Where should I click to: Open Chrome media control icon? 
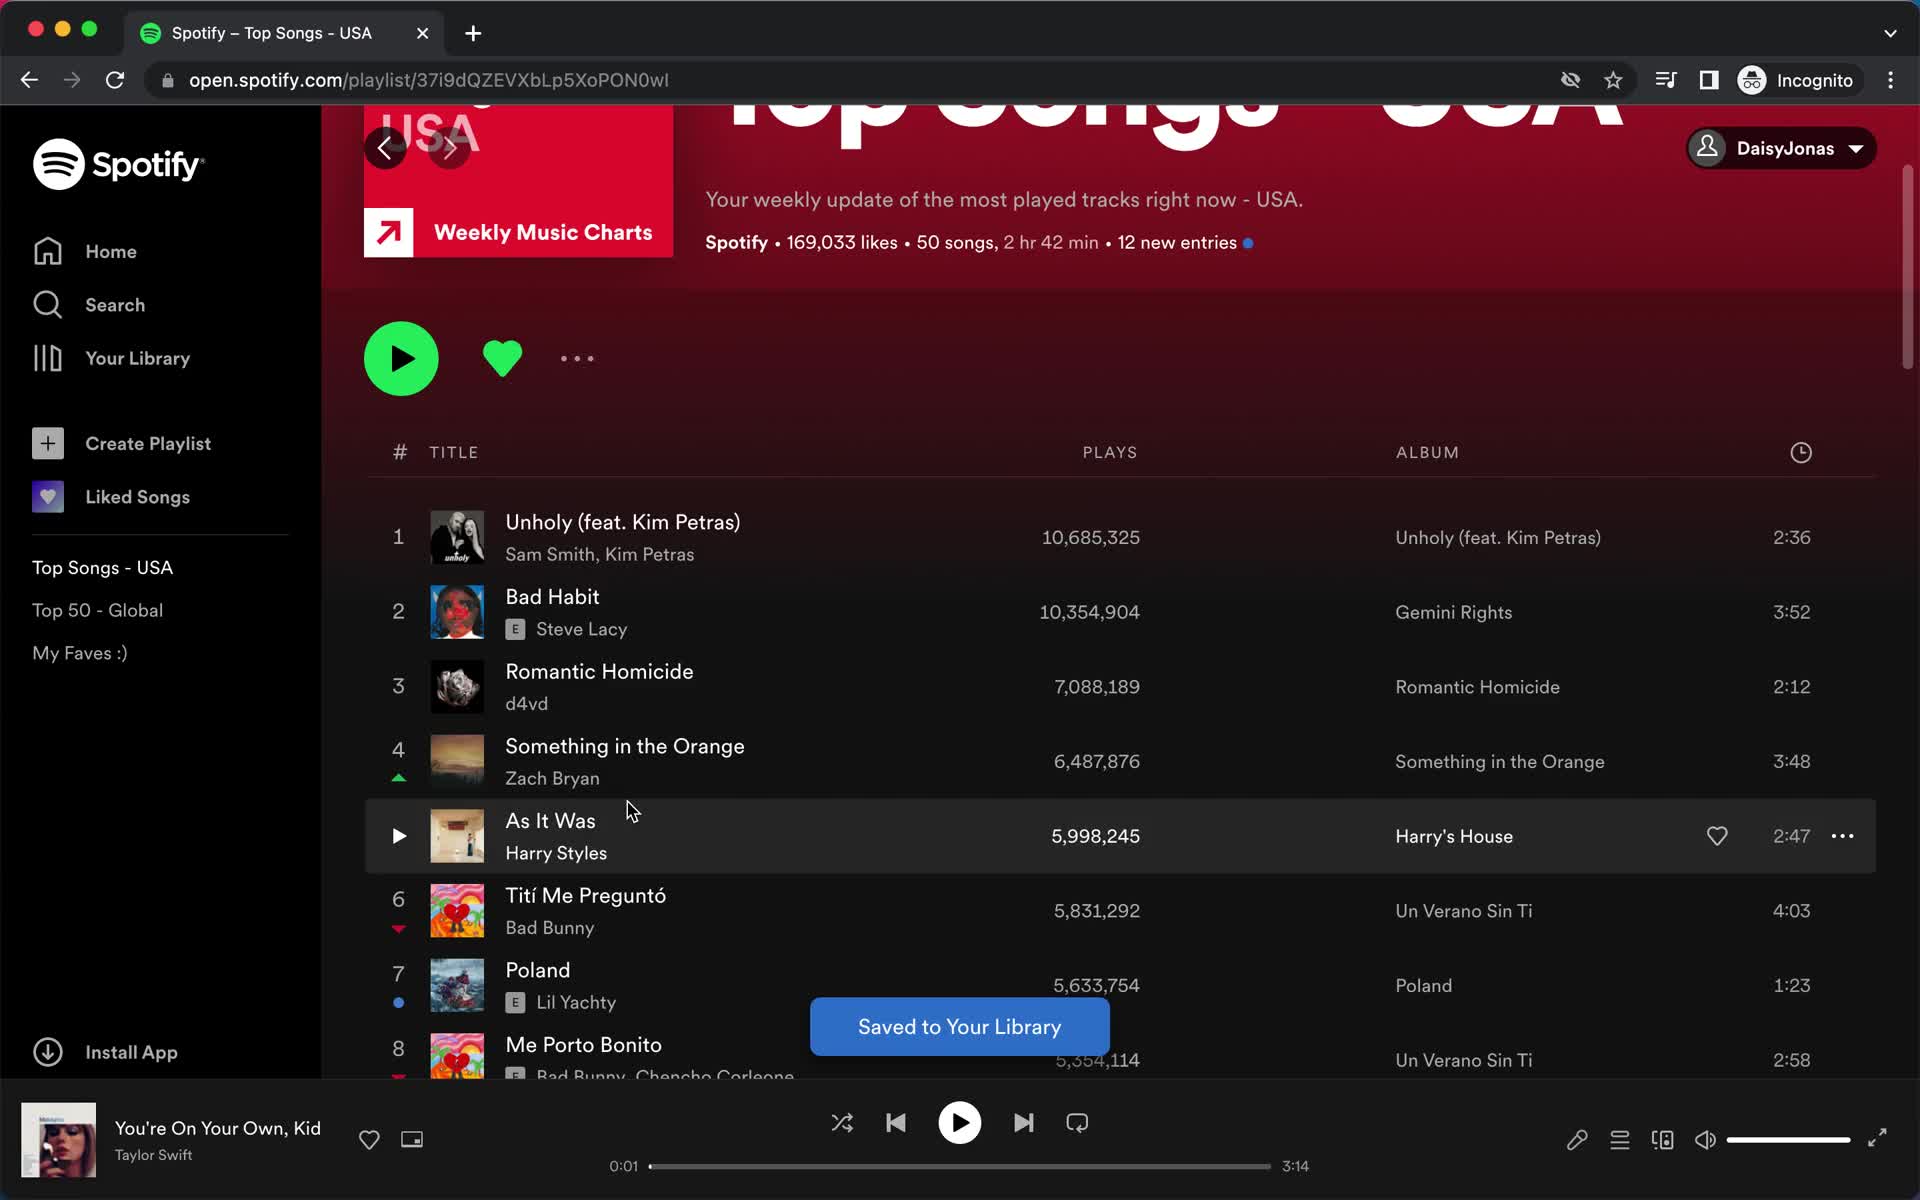click(x=1665, y=80)
